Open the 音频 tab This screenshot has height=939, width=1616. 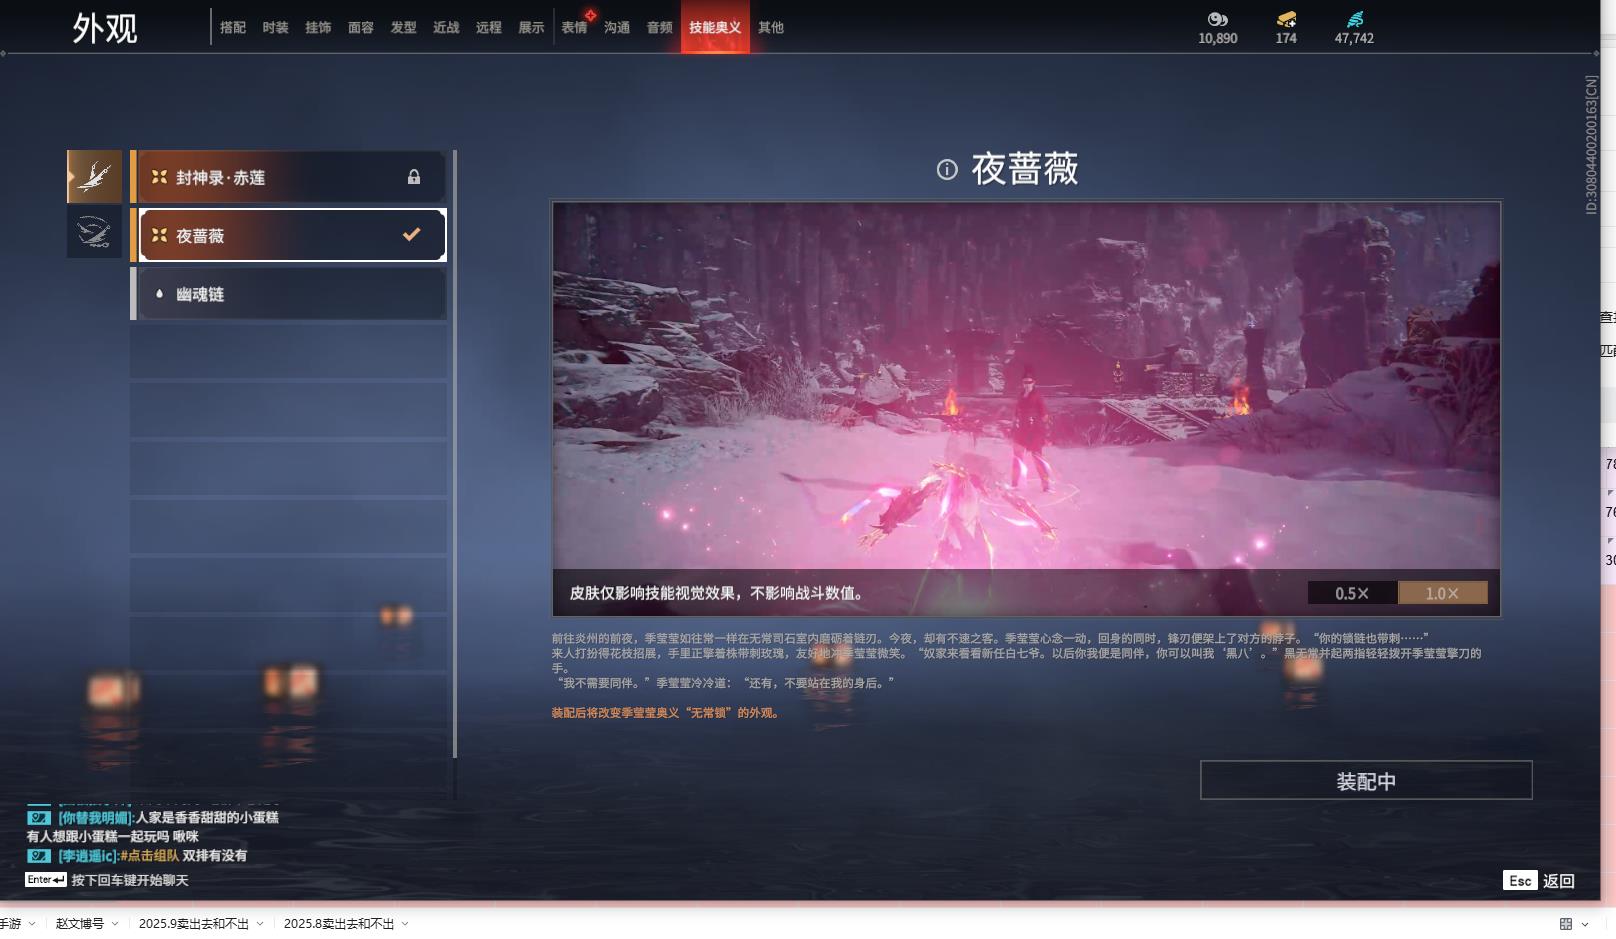coord(660,28)
